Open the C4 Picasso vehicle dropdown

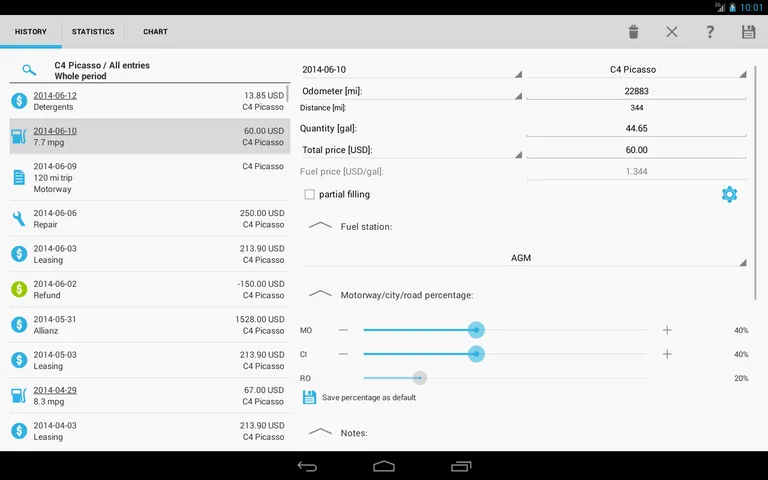tap(636, 70)
